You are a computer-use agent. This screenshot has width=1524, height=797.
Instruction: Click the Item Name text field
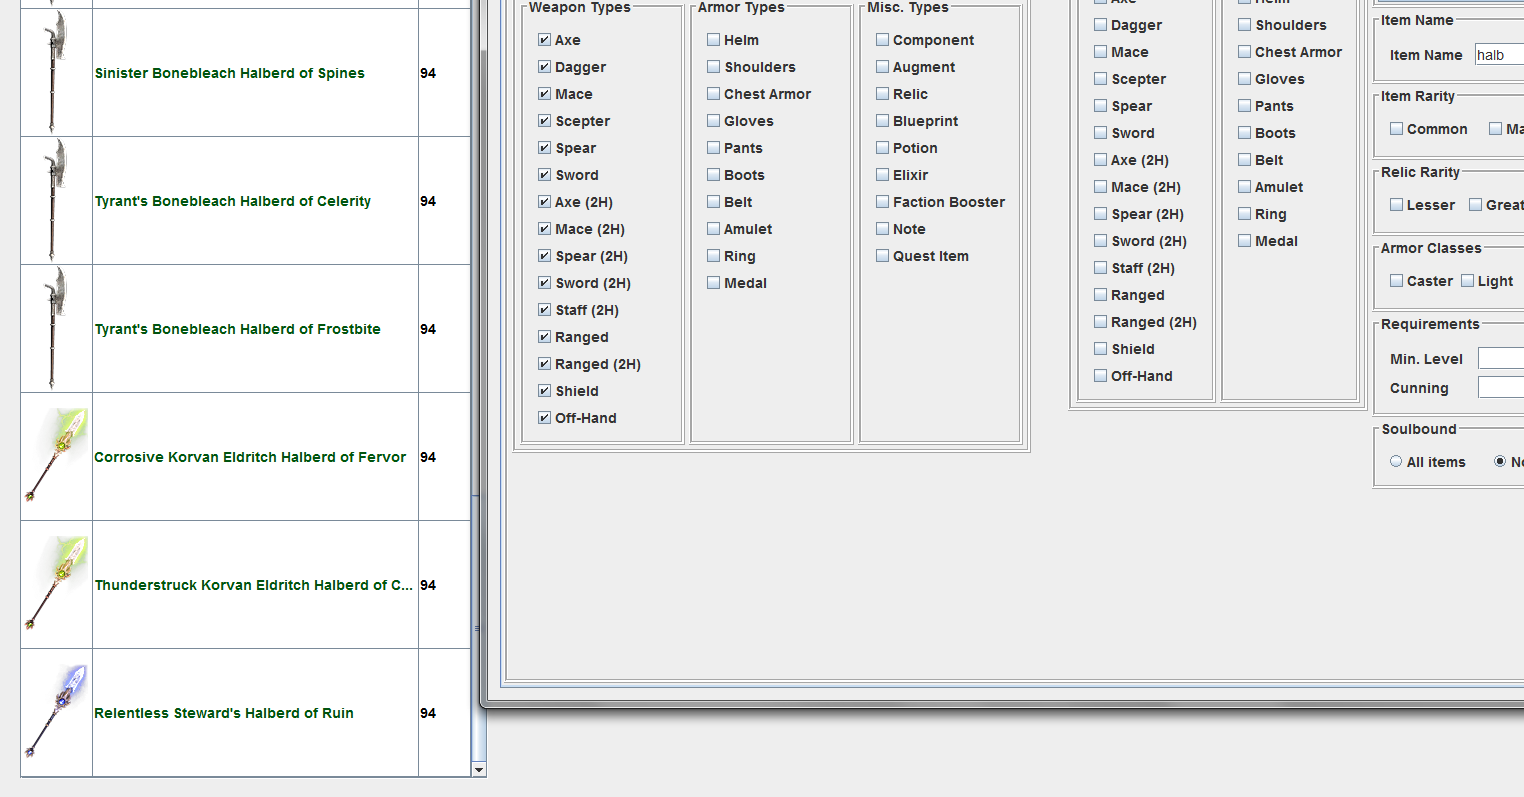(x=1498, y=55)
